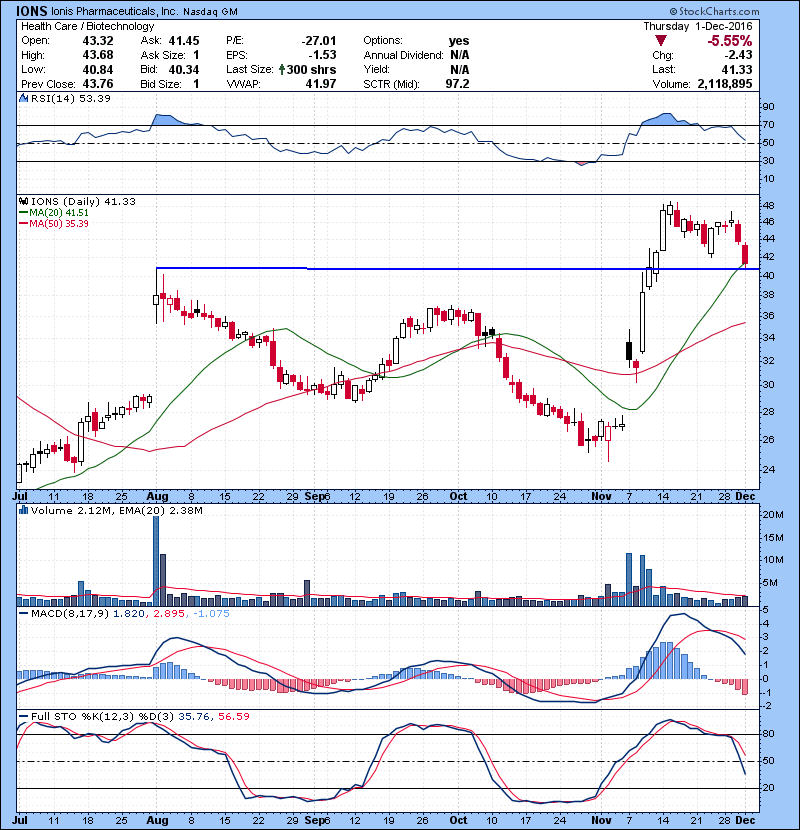800x830 pixels.
Task: Click the blue horizontal resistance line near 40
Action: [458, 269]
